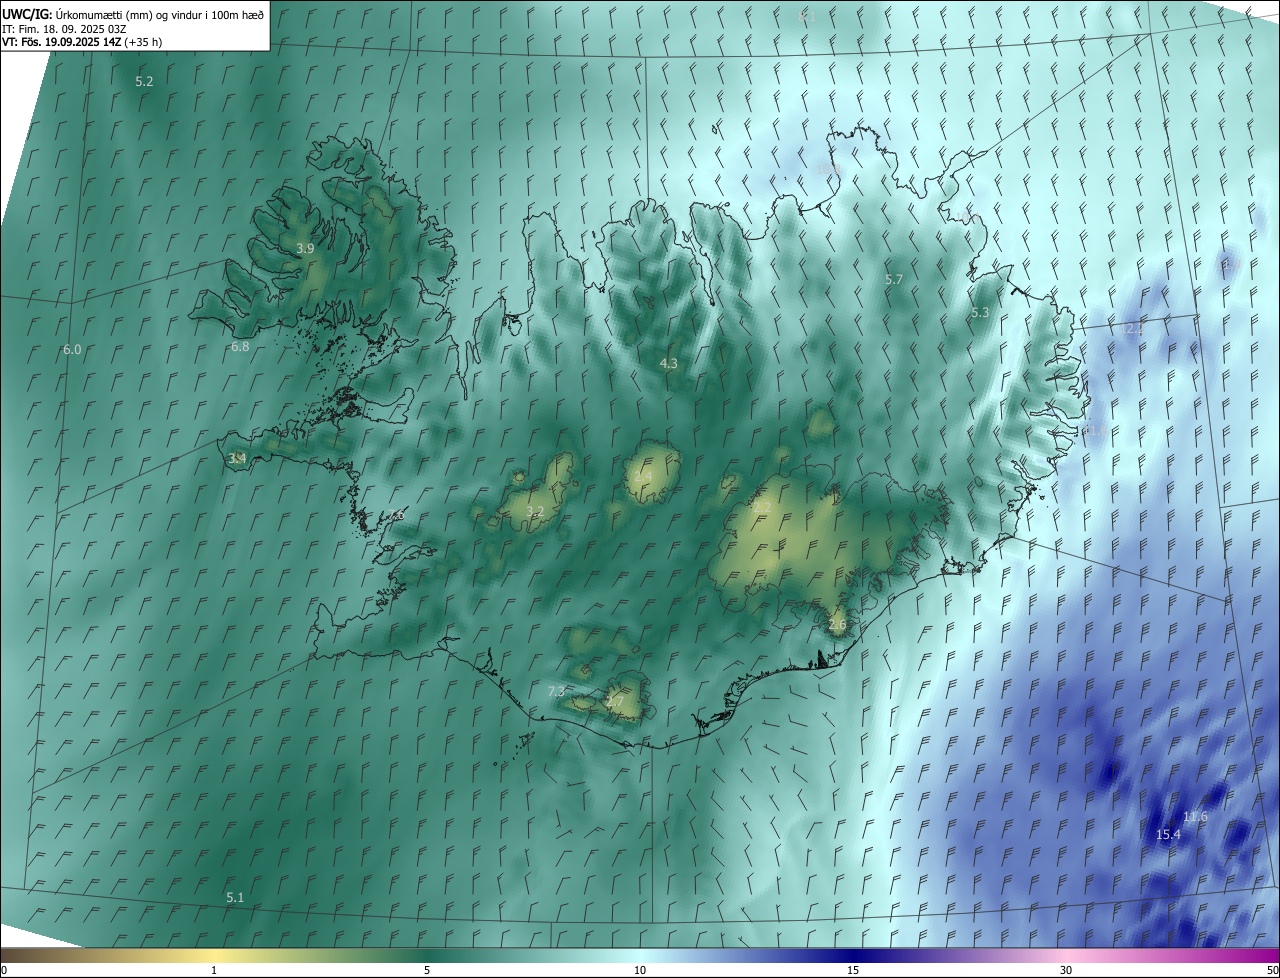The height and width of the screenshot is (978, 1280).
Task: Click the initial time line 'IT: Fim. 18. 09. 2025 03Z'
Action: [x=63, y=29]
